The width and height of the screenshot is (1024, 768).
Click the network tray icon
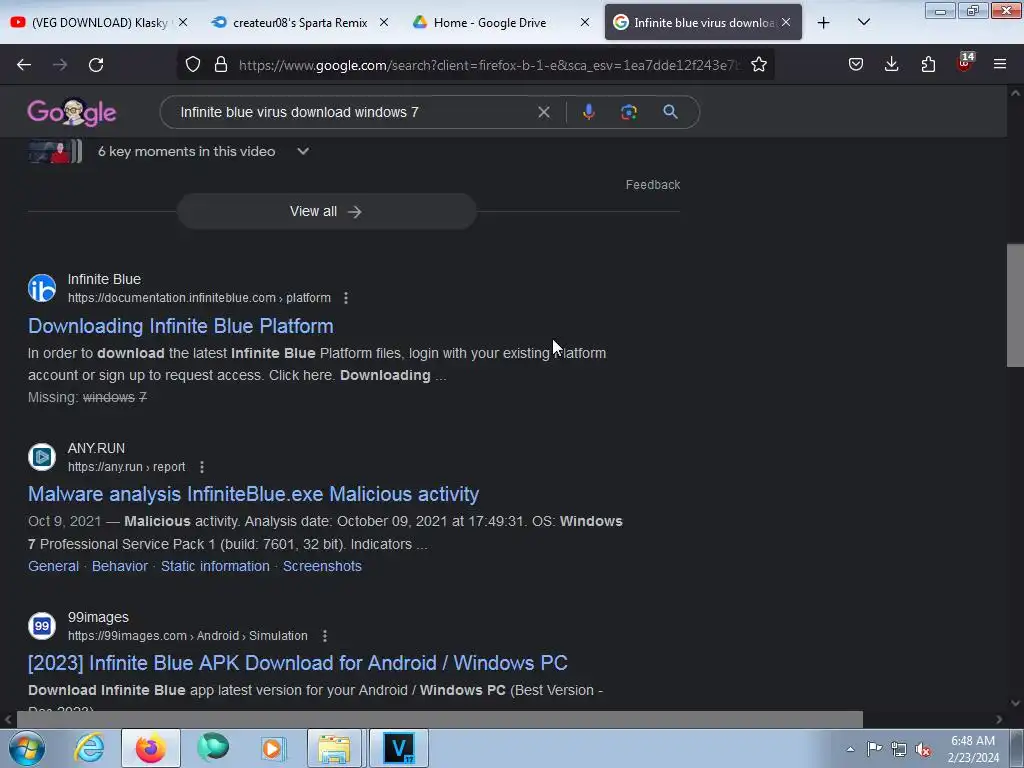[x=899, y=749]
